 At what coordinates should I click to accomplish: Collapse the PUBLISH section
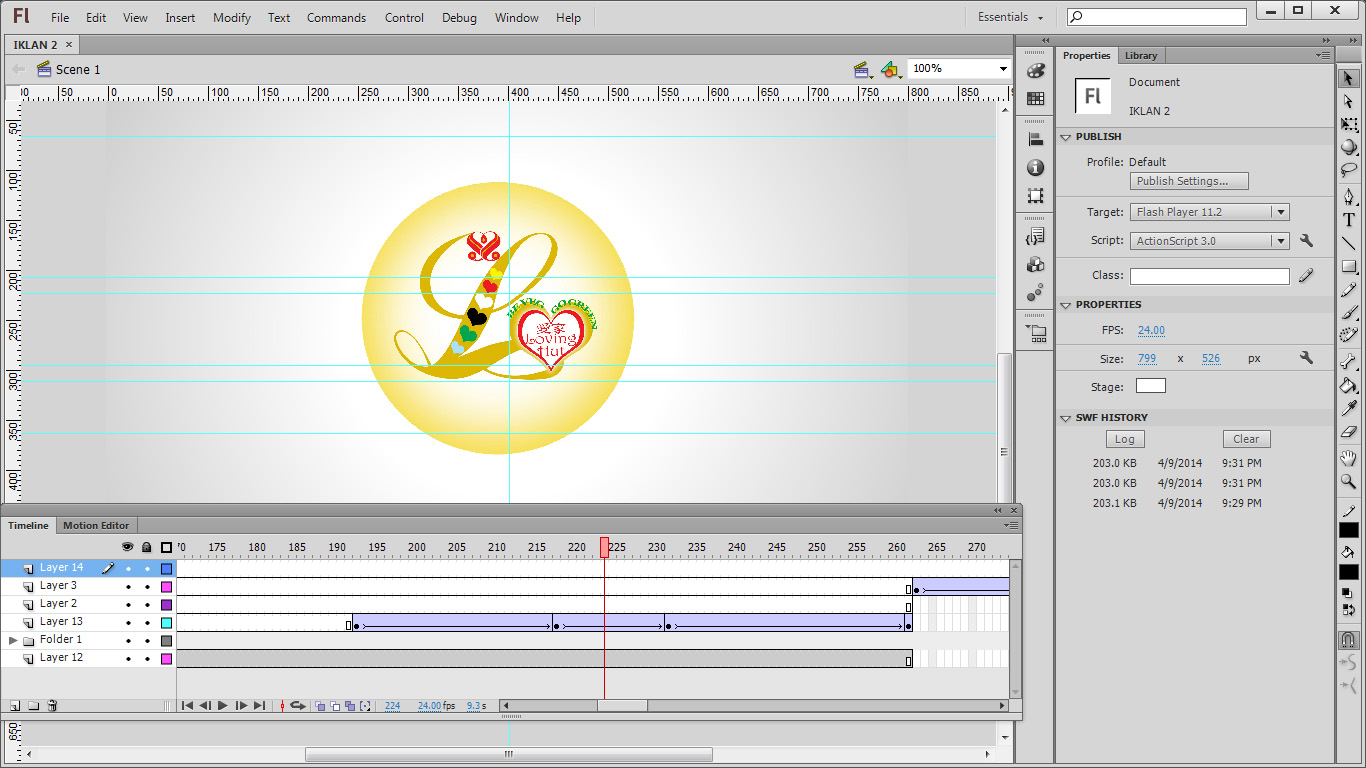coord(1066,137)
